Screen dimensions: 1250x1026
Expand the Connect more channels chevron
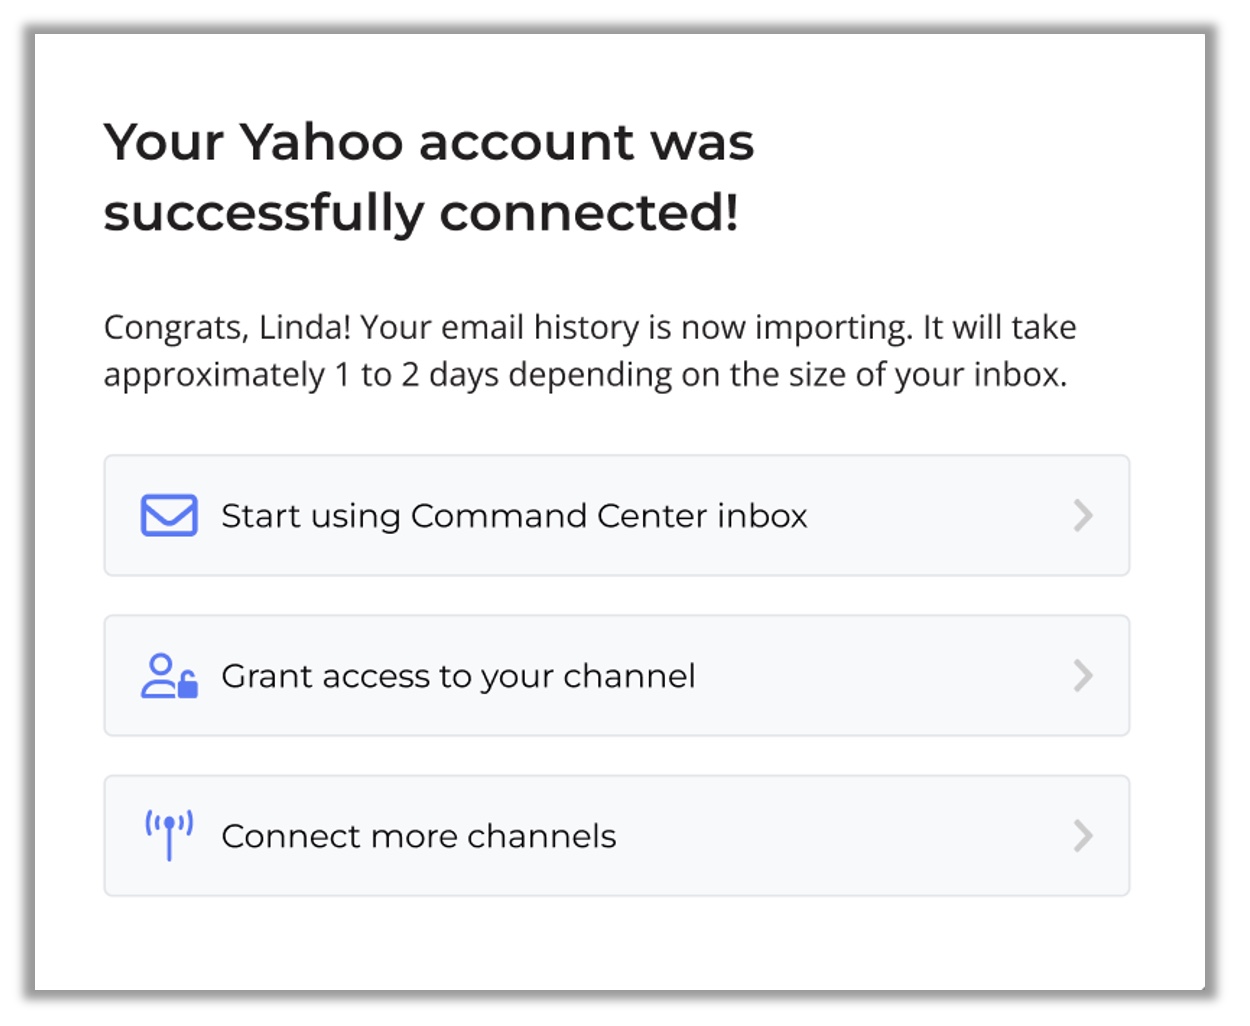pyautogui.click(x=1083, y=835)
